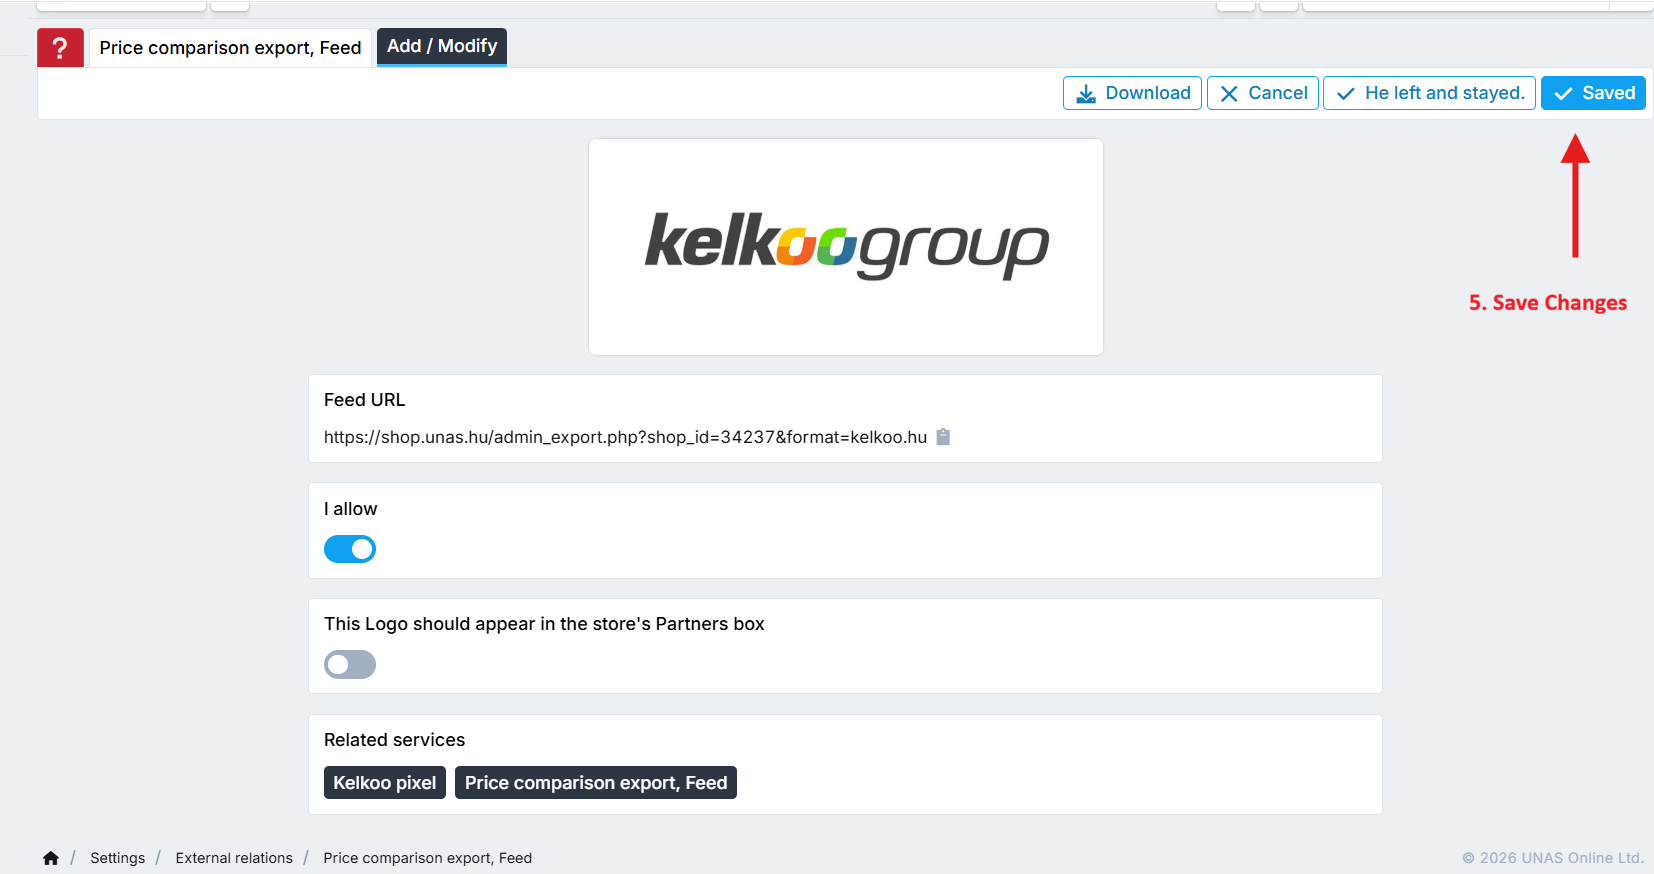Click the blue Saved button
This screenshot has height=874, width=1654.
[1593, 93]
